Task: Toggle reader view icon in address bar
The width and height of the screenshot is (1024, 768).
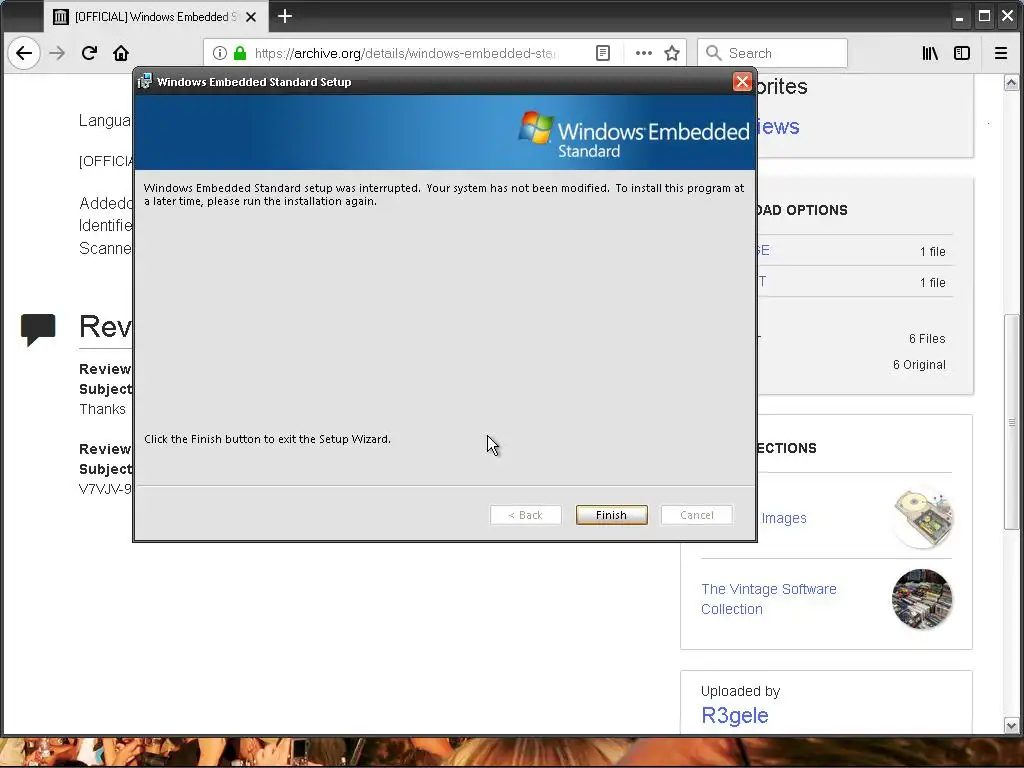Action: click(603, 53)
